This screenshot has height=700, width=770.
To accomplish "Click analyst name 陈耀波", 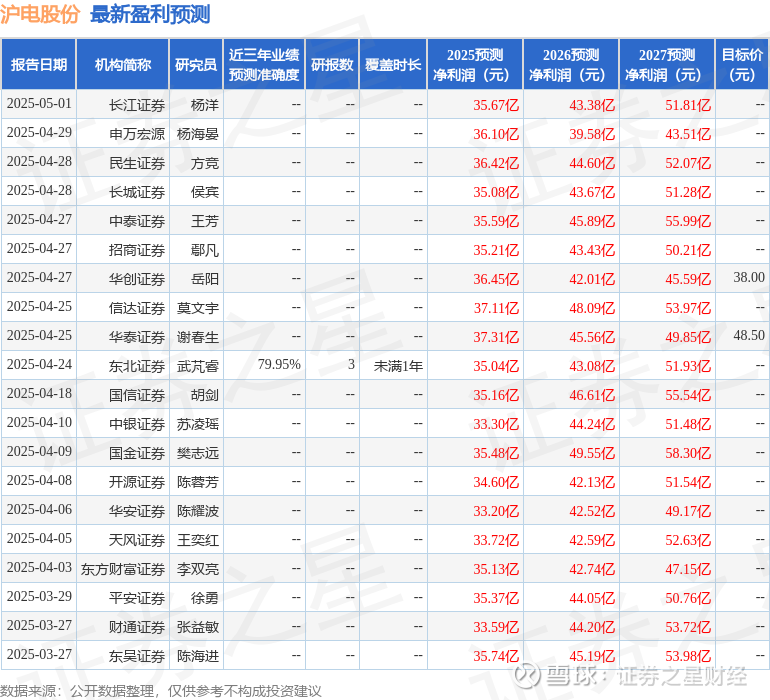I will 198,511.
